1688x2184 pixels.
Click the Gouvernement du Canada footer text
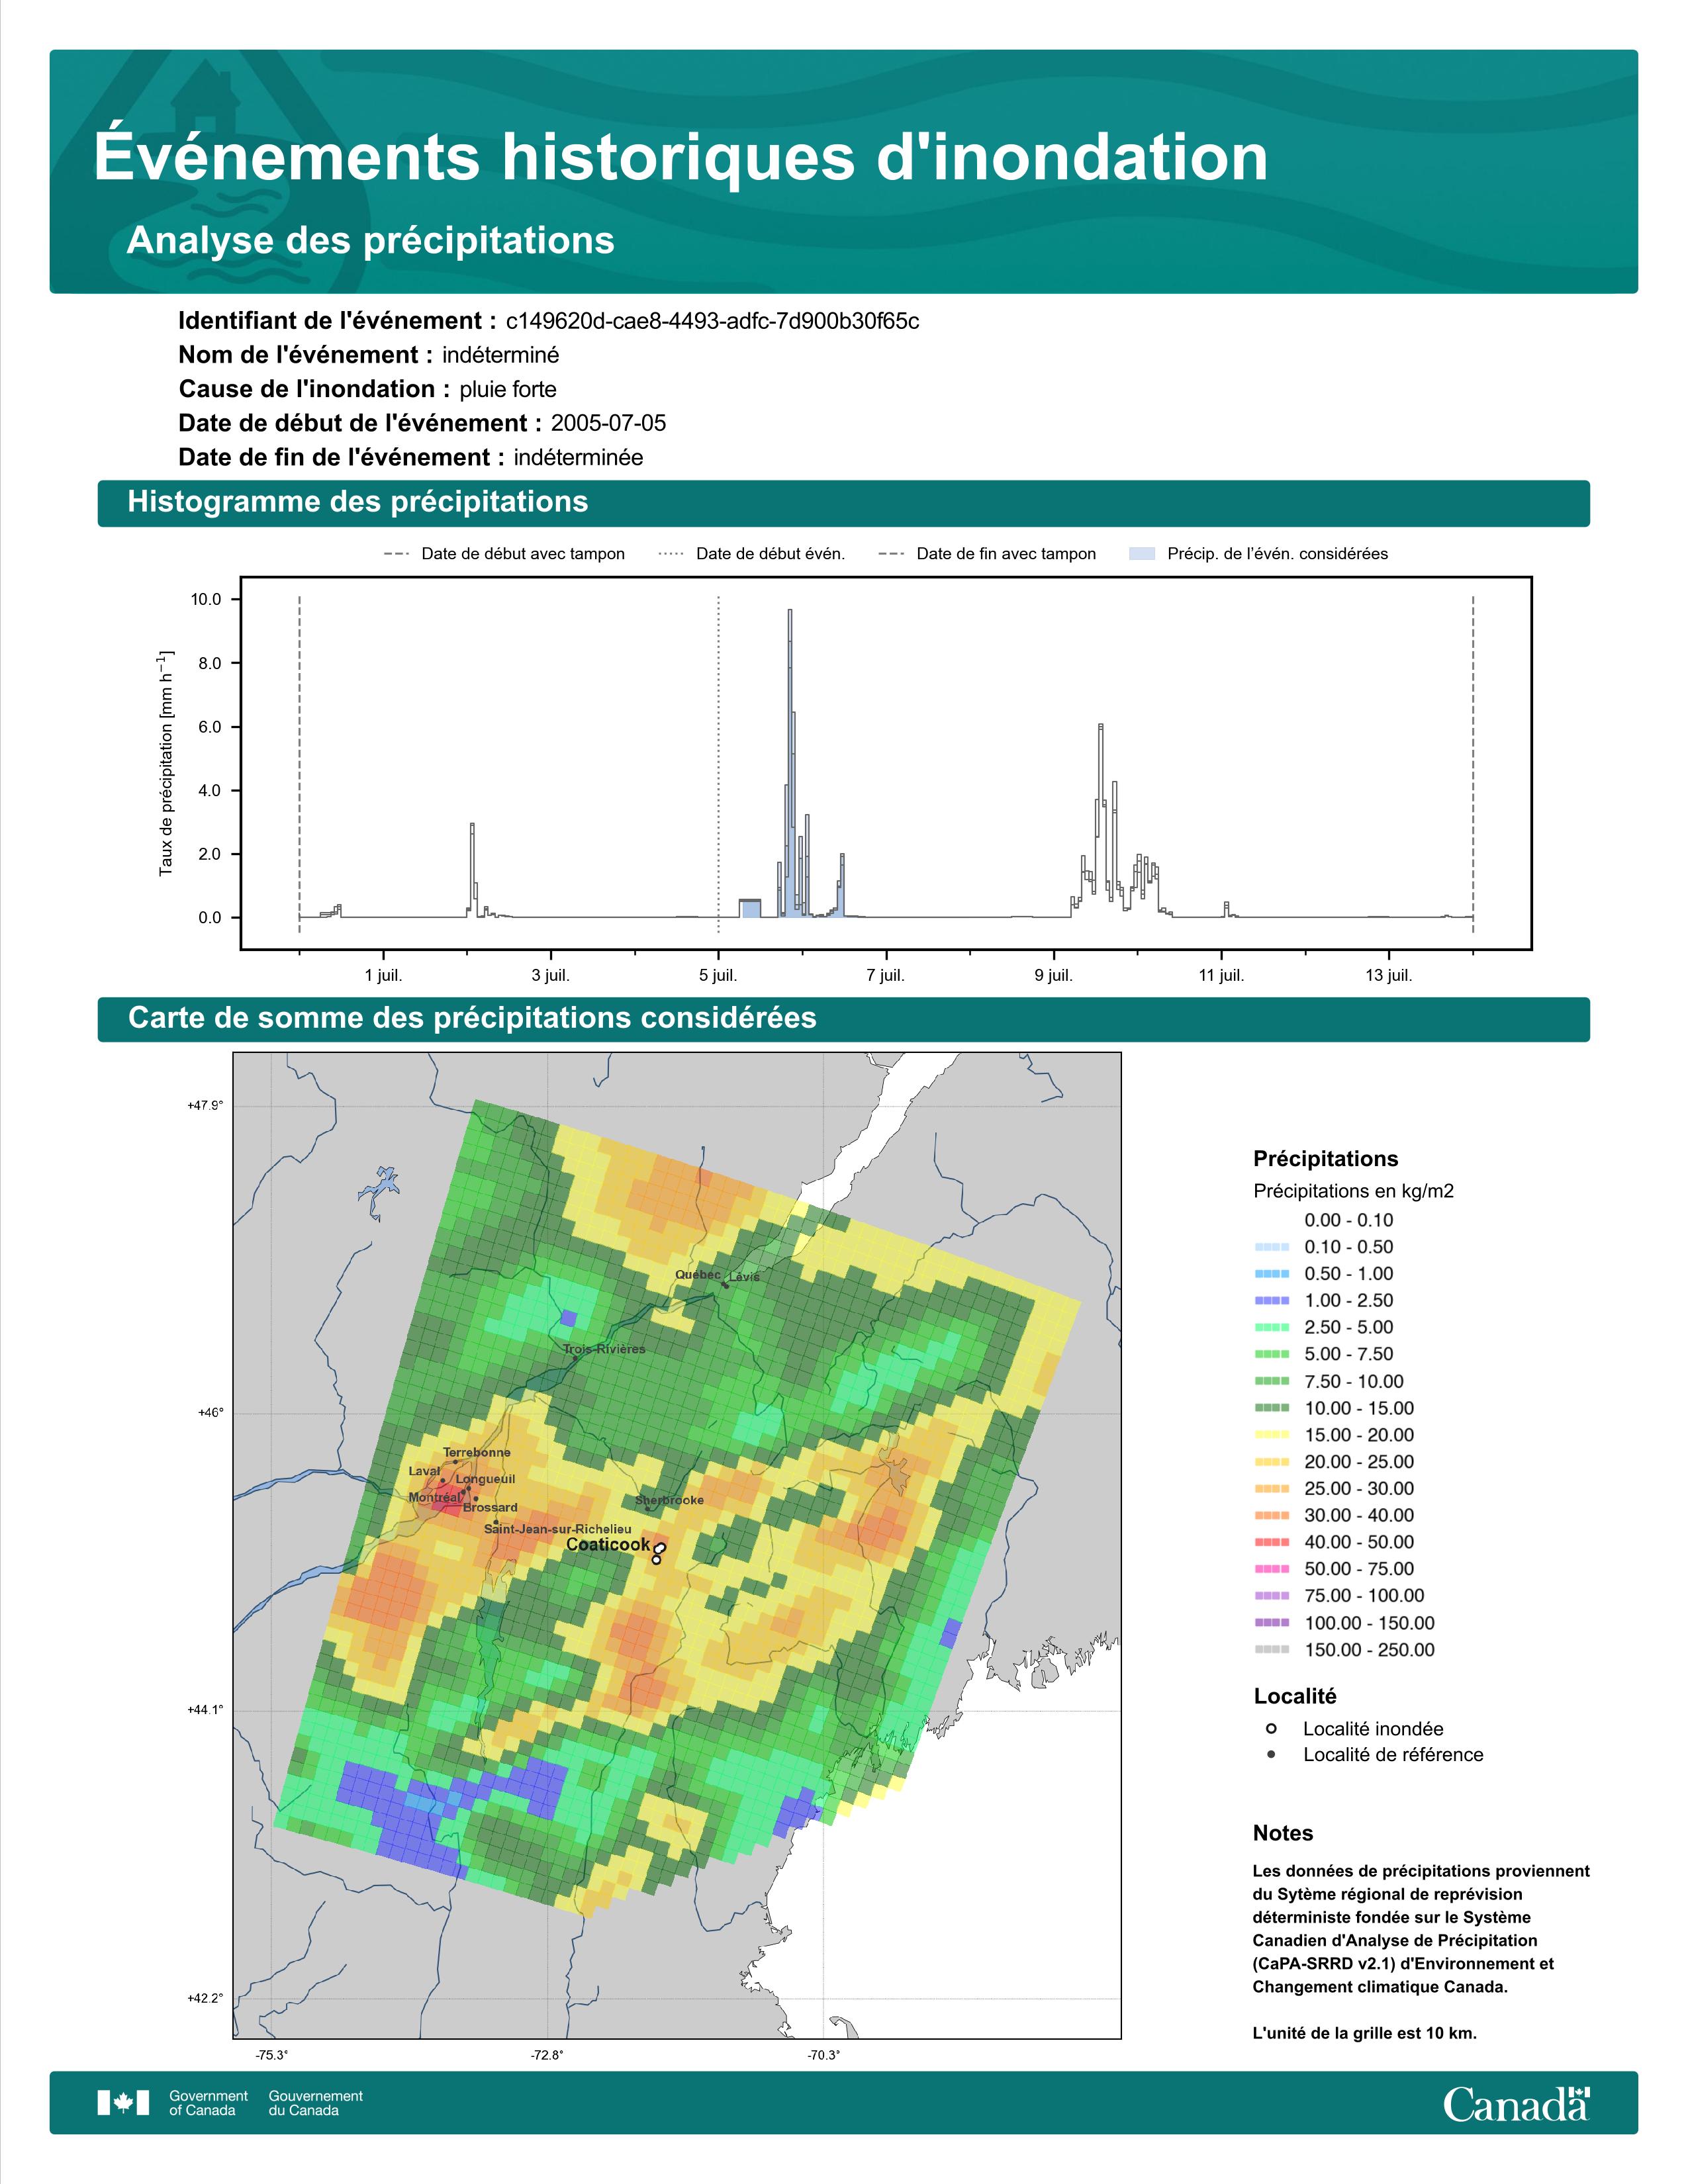pos(315,2103)
